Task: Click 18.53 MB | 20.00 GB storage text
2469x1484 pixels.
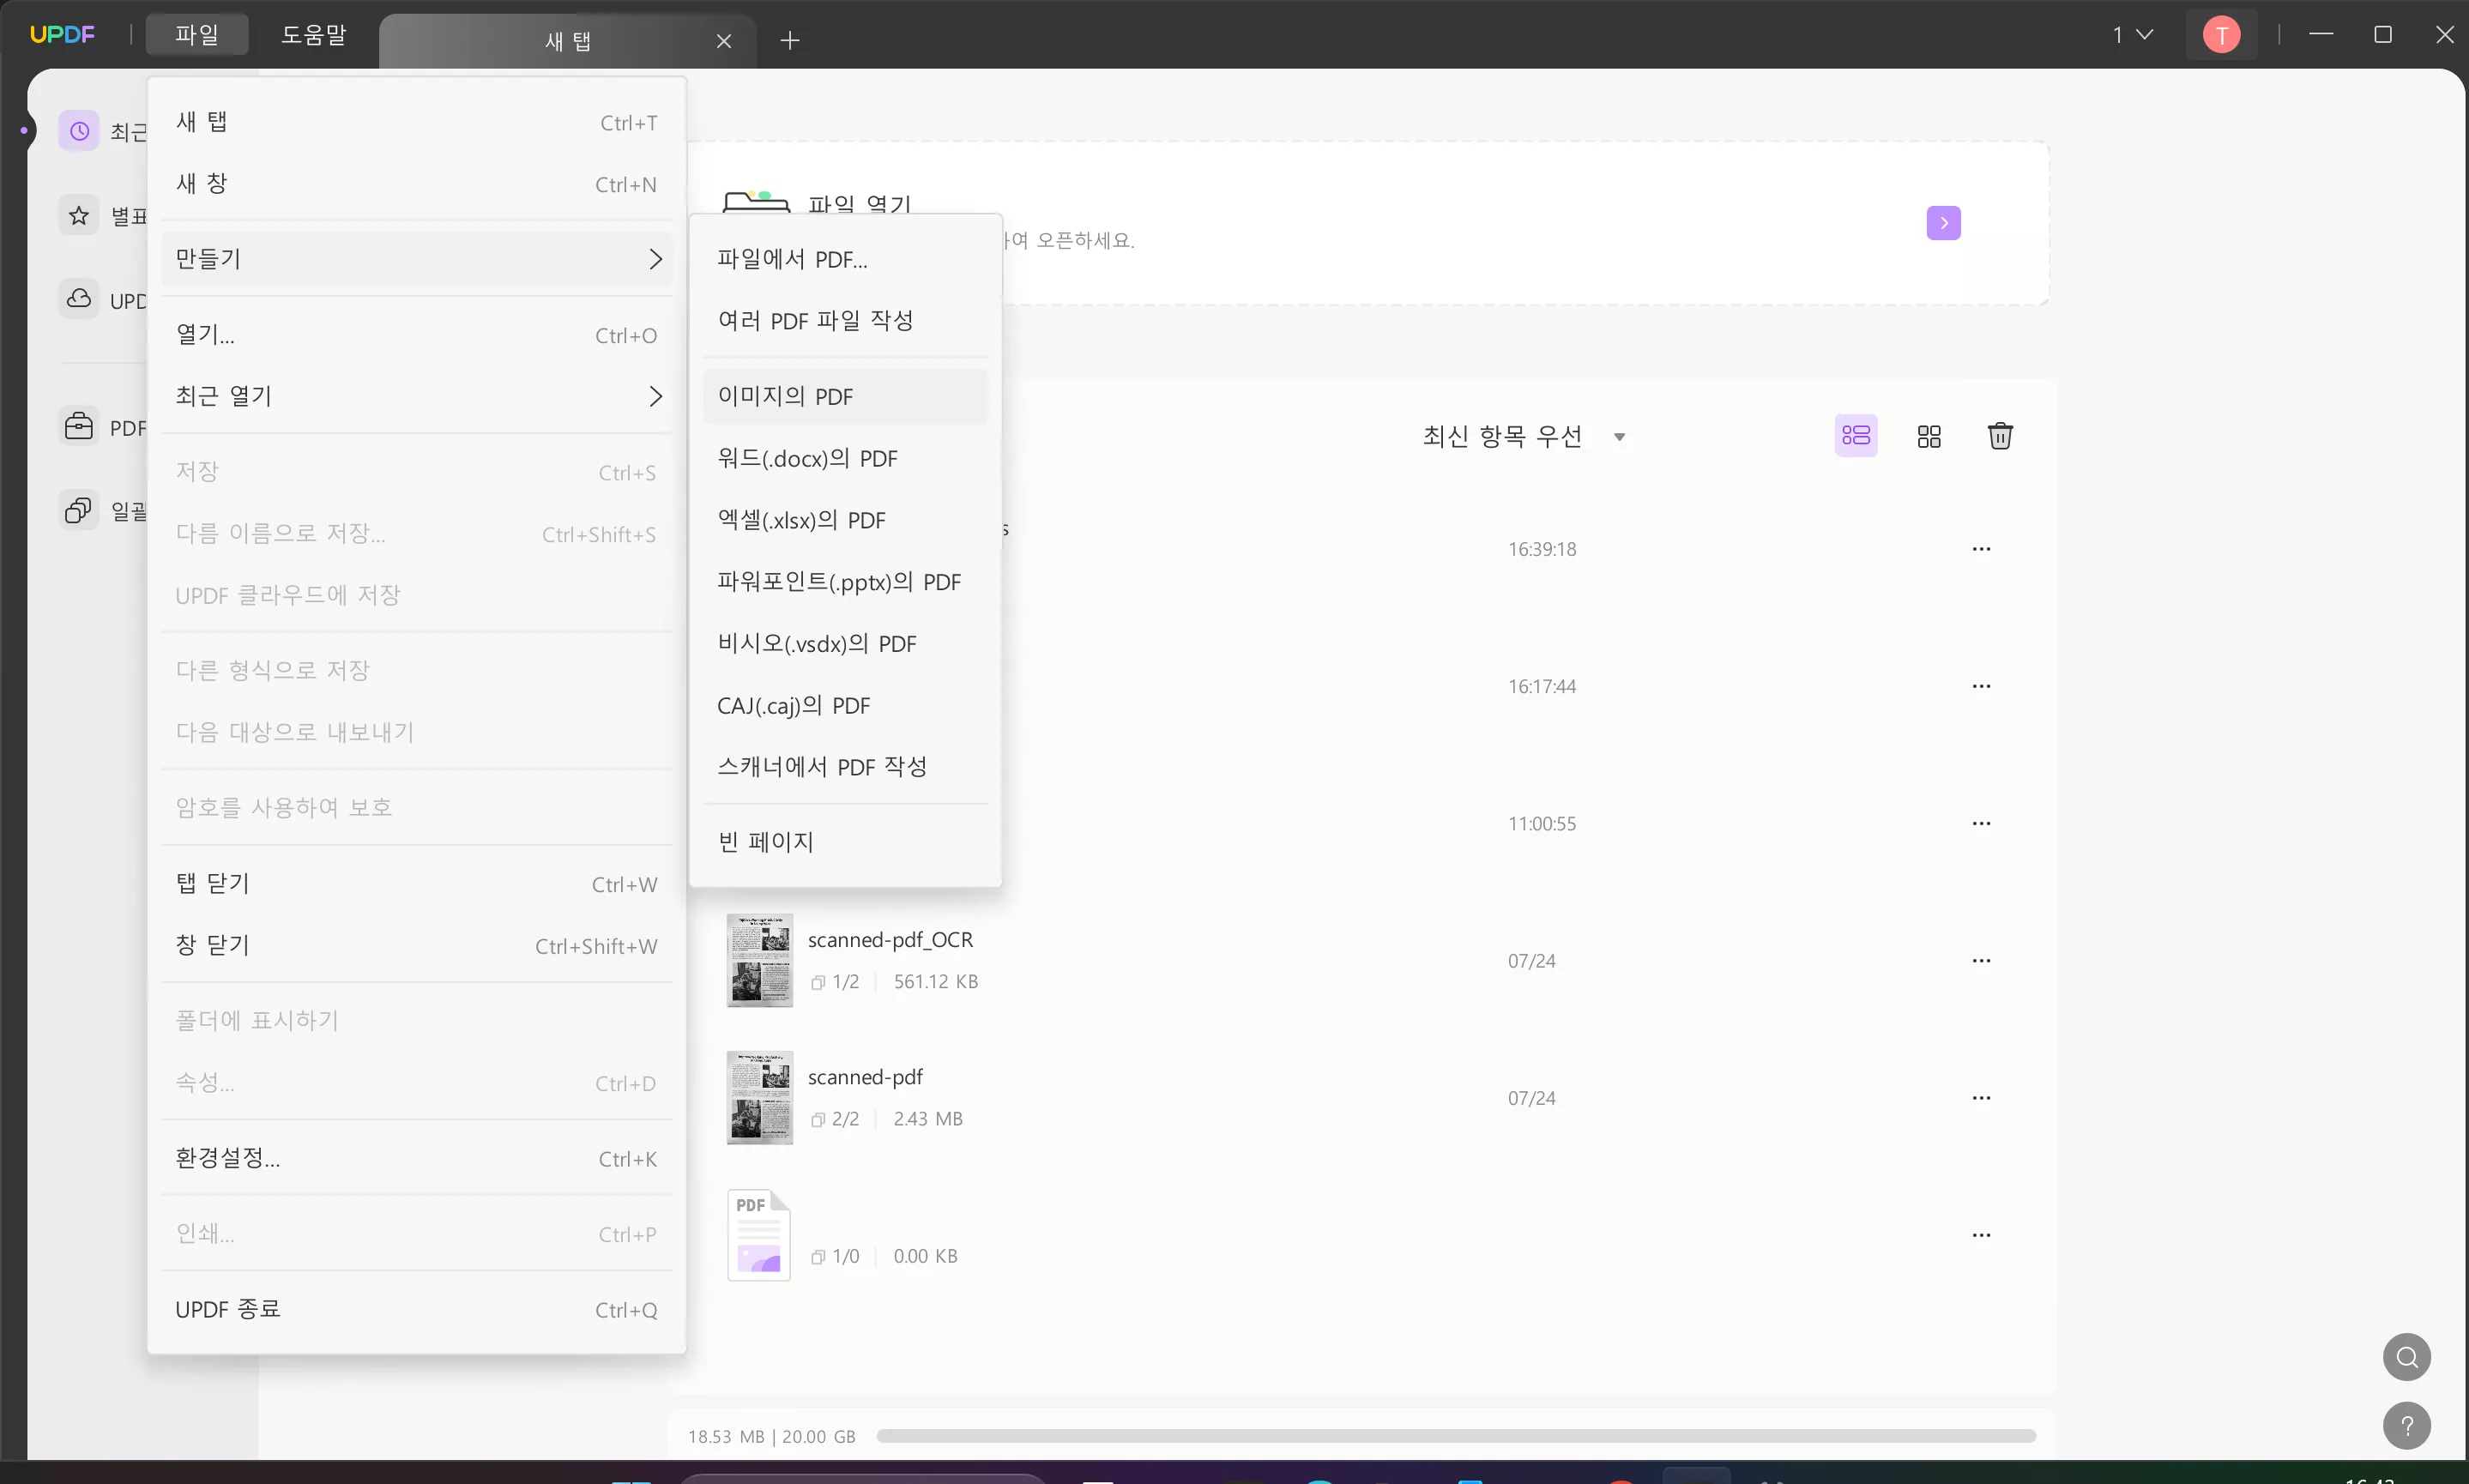Action: point(771,1437)
